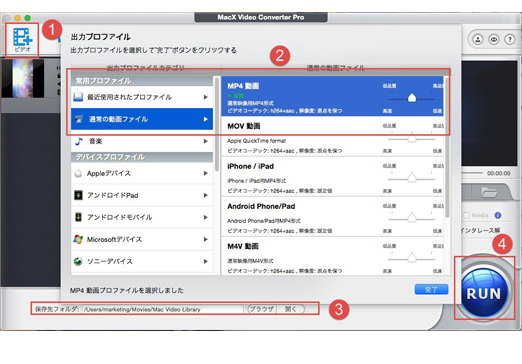
Task: Click the 保存先フォルダ path field
Action: tap(163, 309)
